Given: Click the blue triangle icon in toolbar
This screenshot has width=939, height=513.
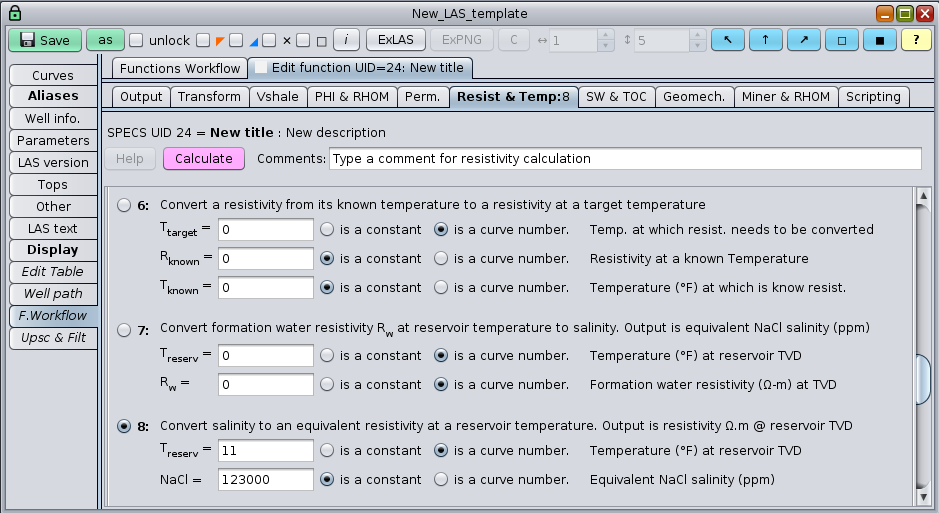Looking at the screenshot, I should [253, 41].
